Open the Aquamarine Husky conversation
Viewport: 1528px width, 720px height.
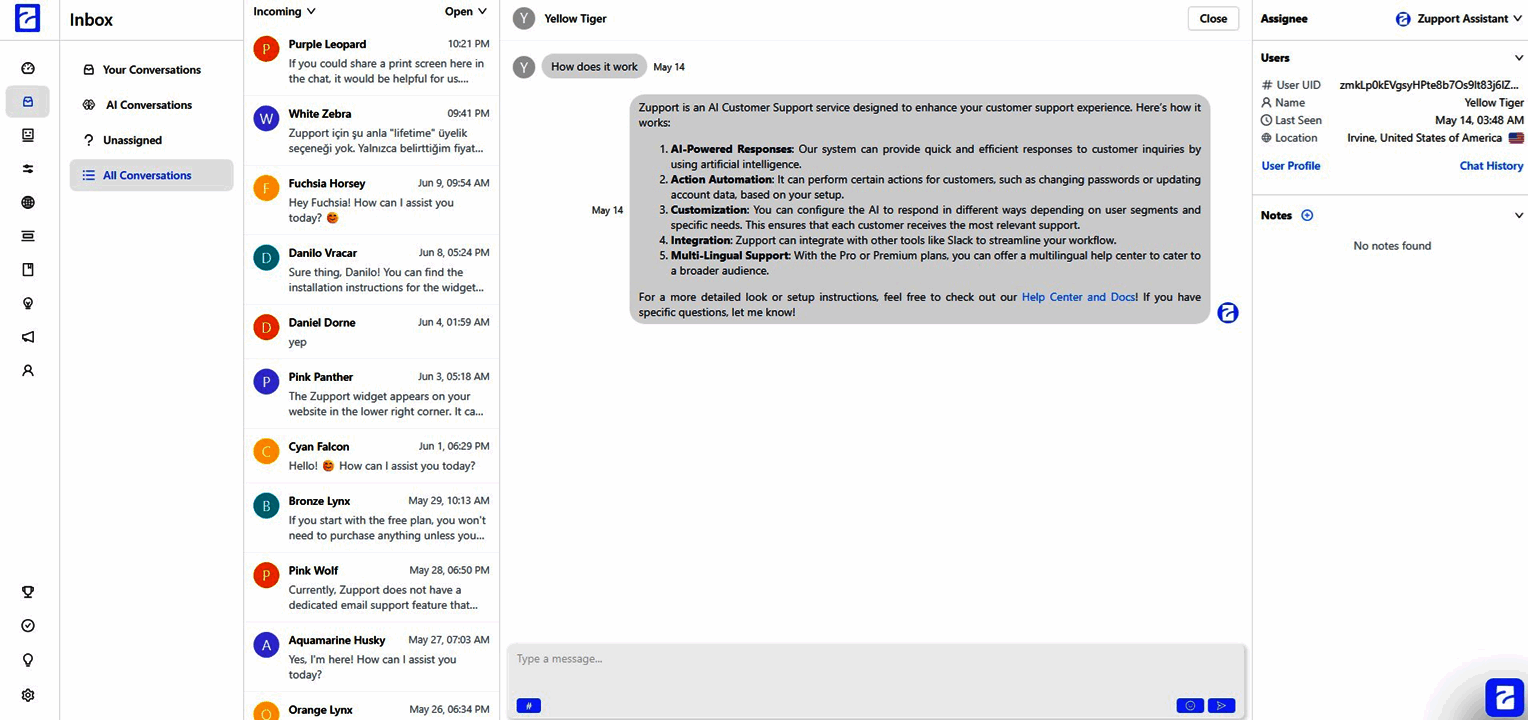click(x=371, y=657)
